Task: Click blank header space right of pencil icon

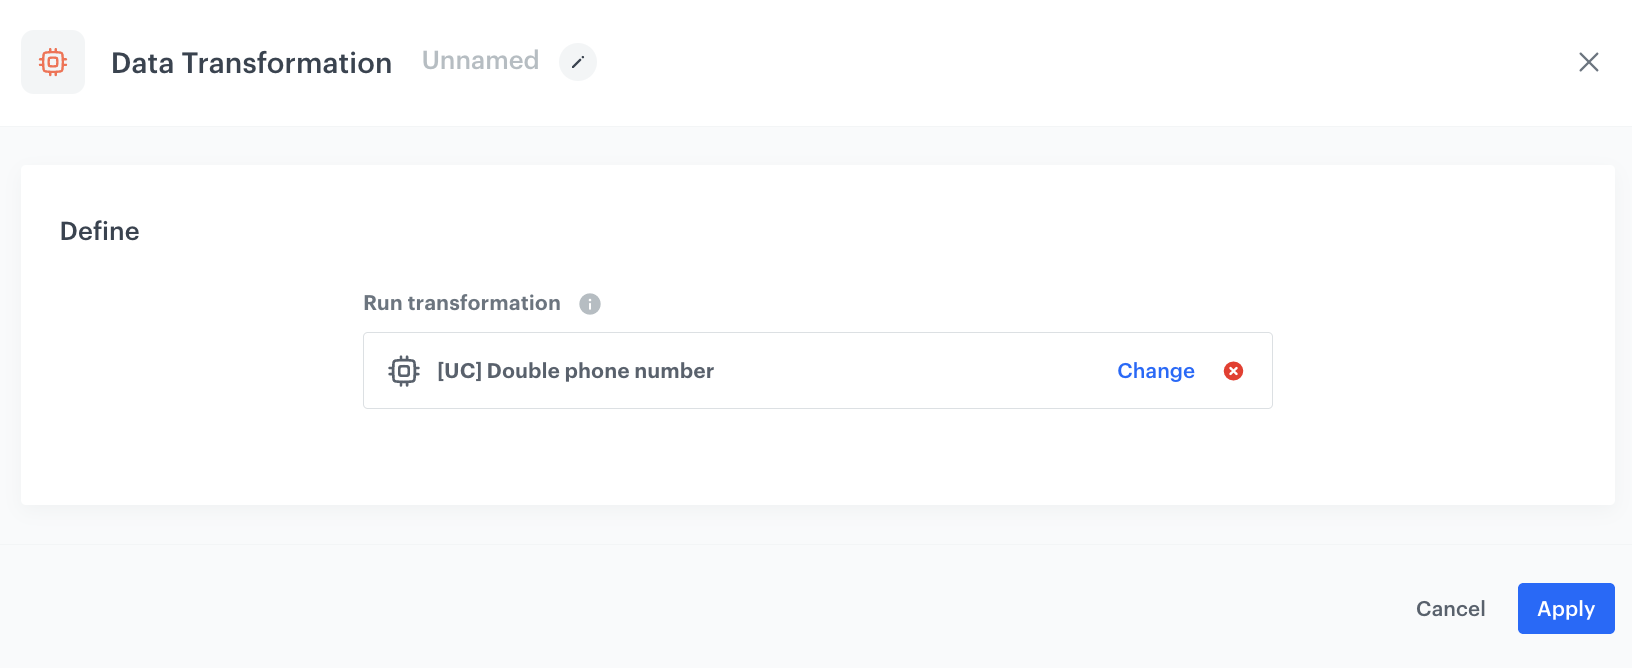Action: [x=1000, y=62]
